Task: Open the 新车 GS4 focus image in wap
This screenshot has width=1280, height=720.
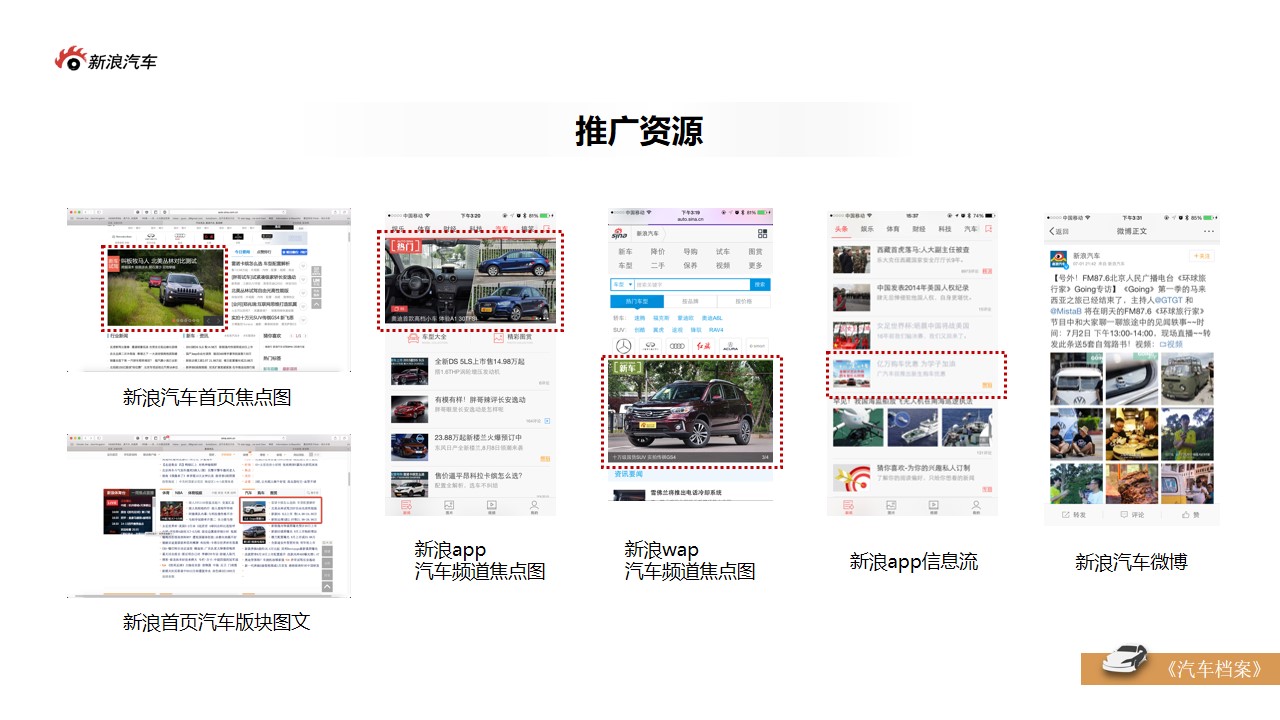Action: (690, 413)
